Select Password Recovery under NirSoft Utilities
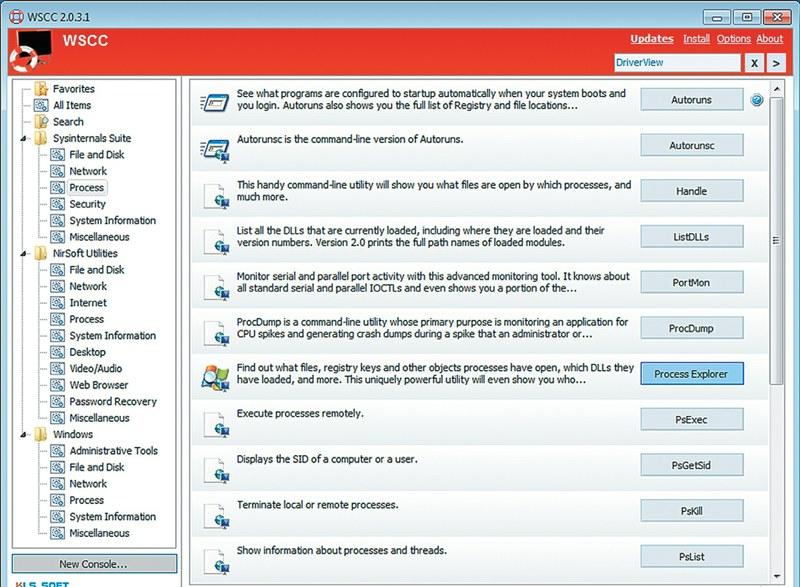Viewport: 800px width, 587px height. (x=112, y=401)
